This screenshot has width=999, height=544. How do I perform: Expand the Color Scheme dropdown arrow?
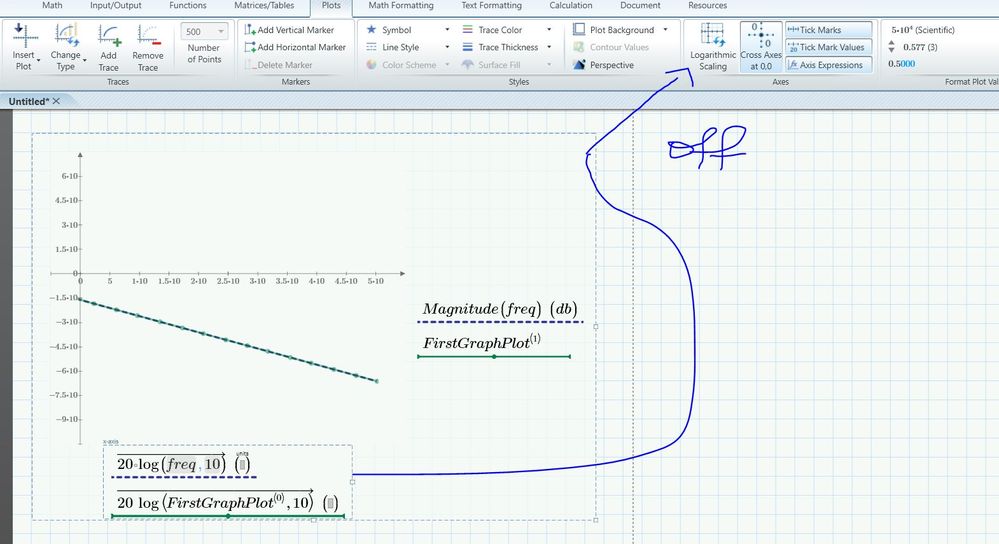(x=447, y=65)
